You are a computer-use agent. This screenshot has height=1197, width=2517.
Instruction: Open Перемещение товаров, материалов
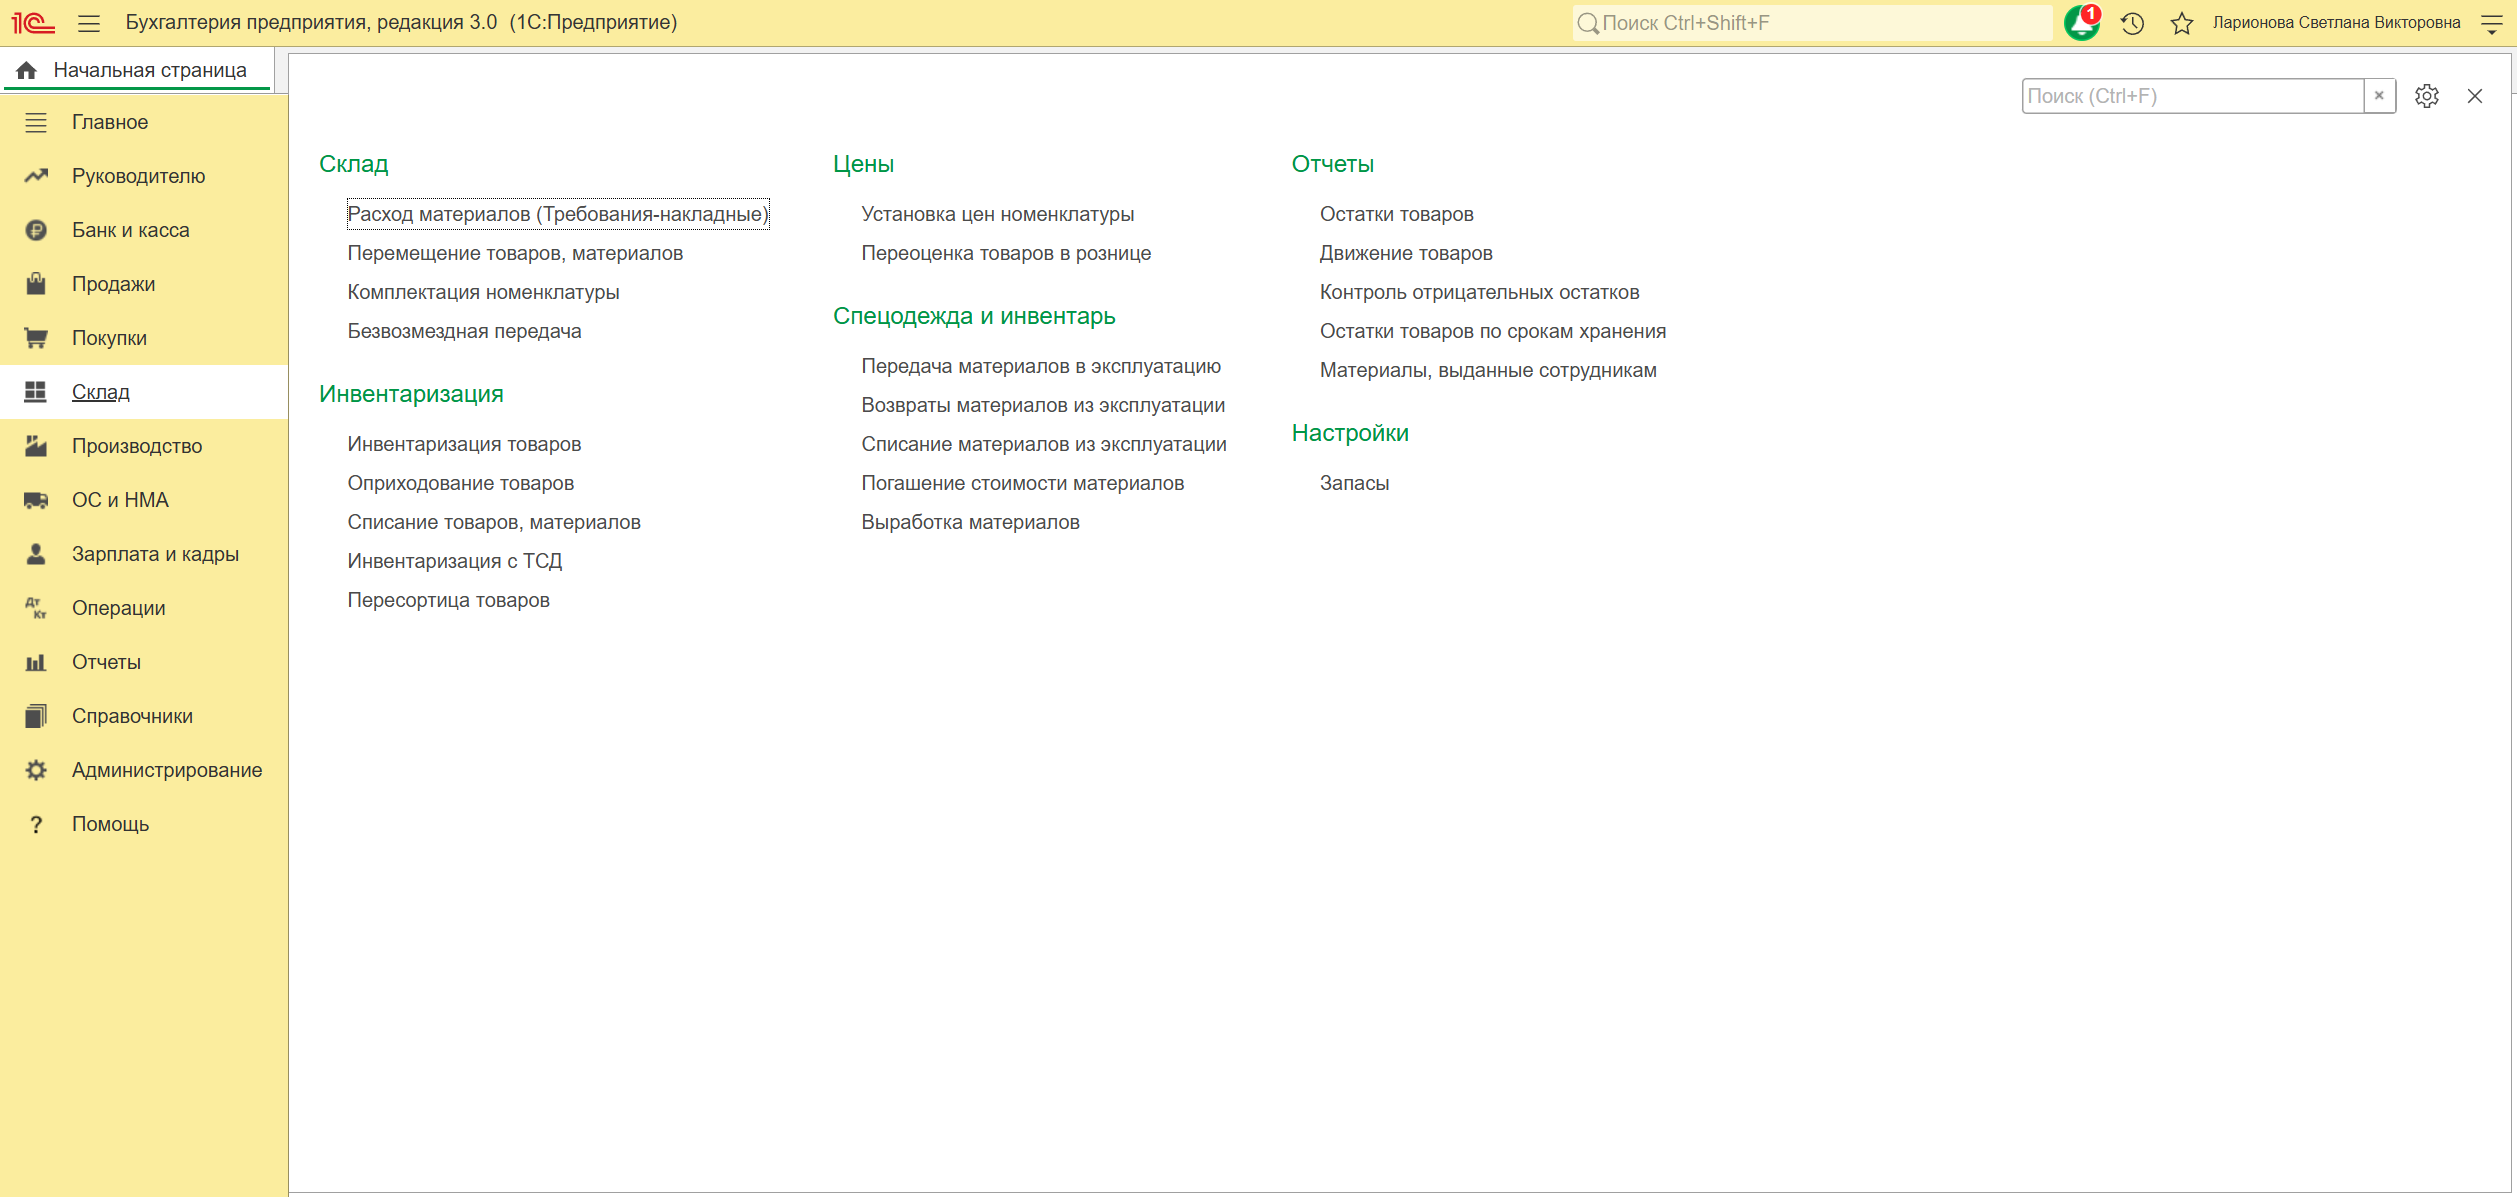[x=515, y=253]
